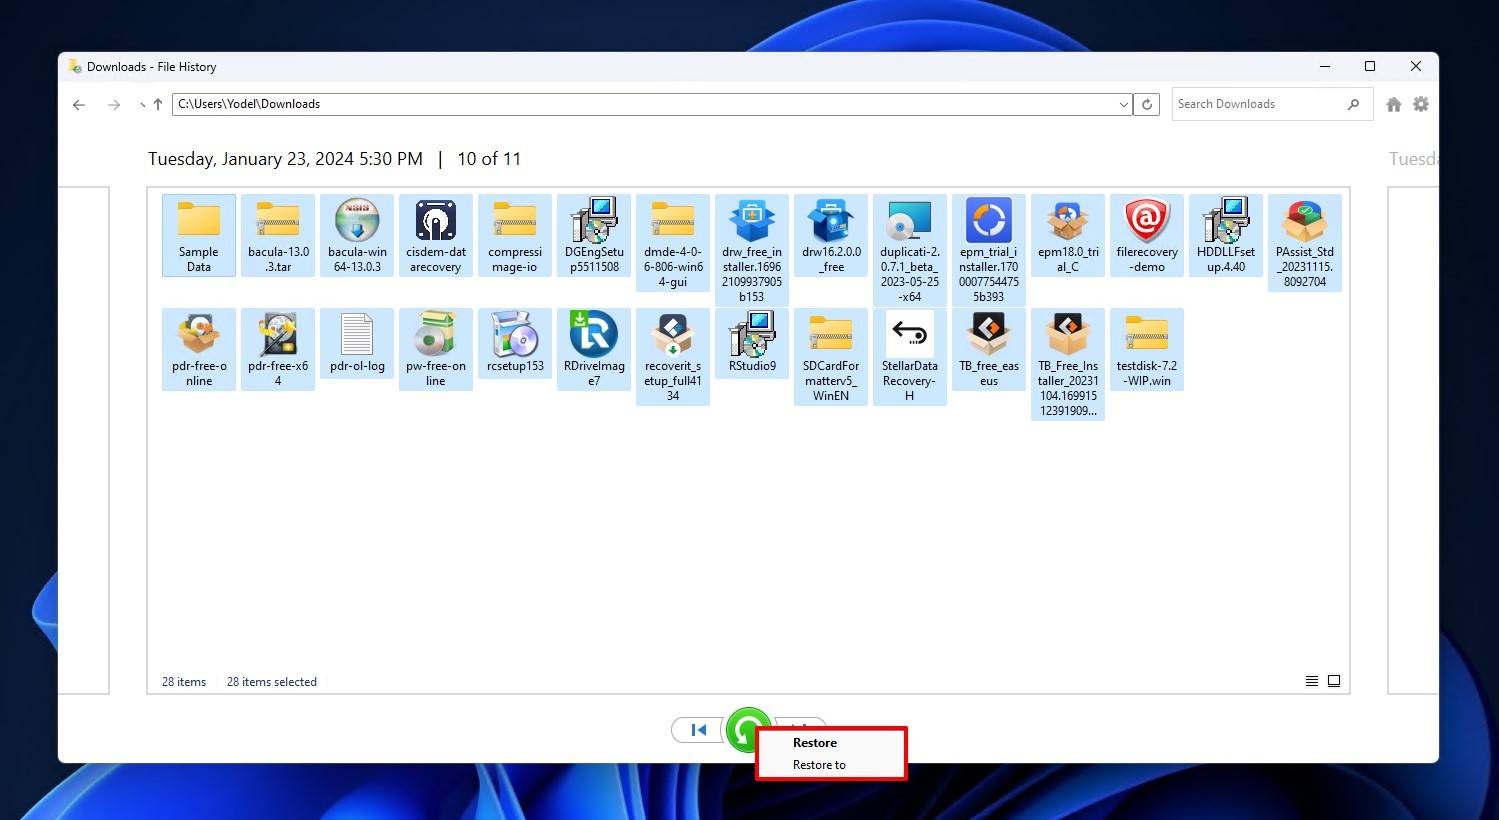The width and height of the screenshot is (1499, 820).
Task: Select the pdr-free-online file
Action: tap(199, 349)
